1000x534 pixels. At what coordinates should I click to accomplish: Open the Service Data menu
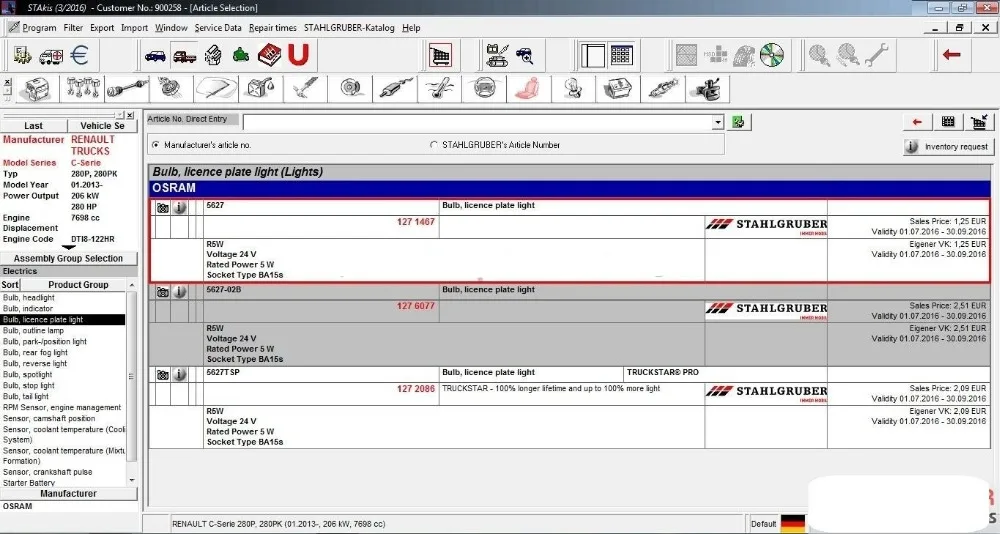point(218,28)
